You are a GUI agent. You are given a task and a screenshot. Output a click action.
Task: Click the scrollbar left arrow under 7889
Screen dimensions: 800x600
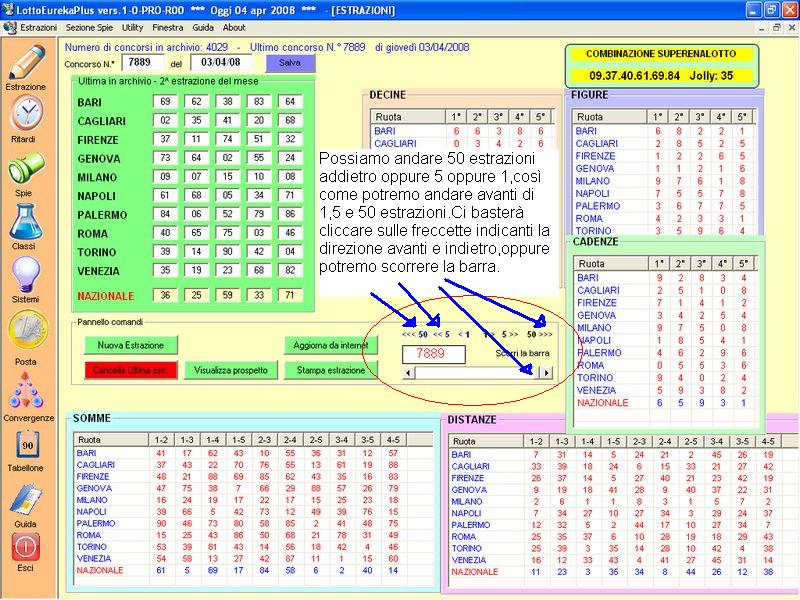tap(408, 373)
